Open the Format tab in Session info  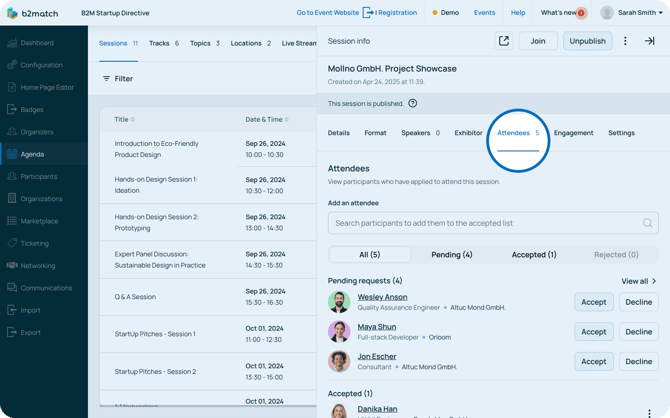point(375,133)
